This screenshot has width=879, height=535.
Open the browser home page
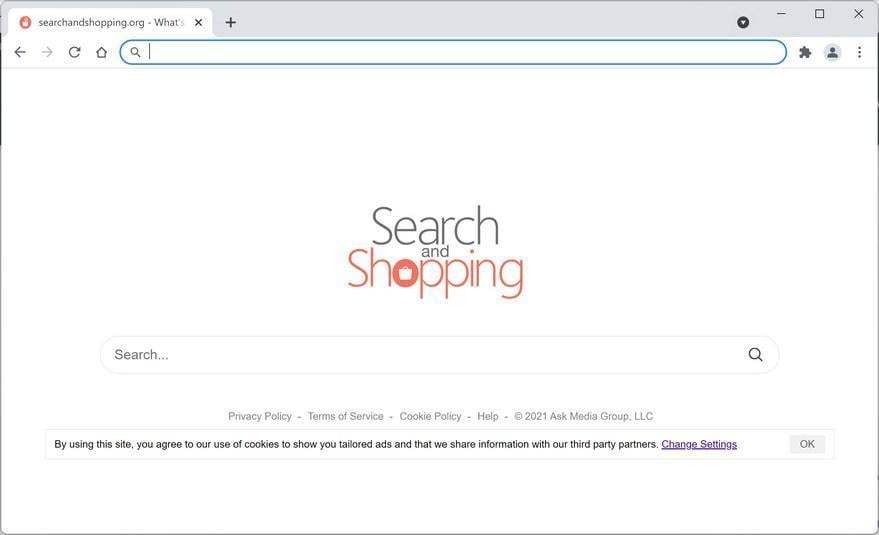(x=101, y=52)
